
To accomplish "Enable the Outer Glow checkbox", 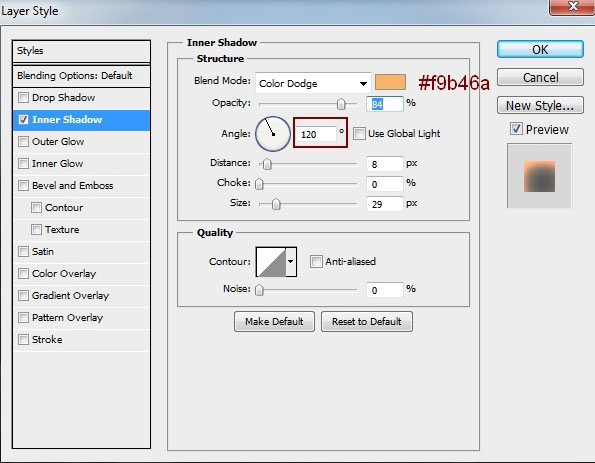I will point(24,142).
